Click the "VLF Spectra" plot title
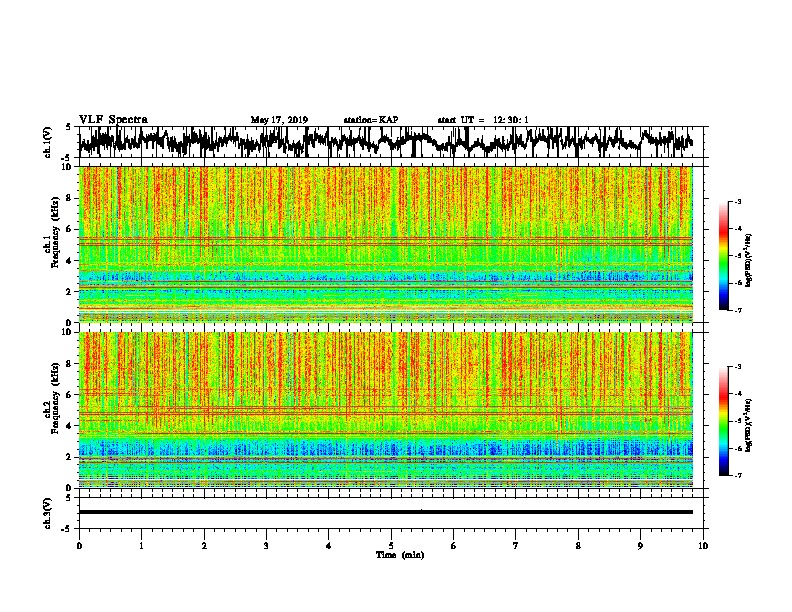The width and height of the screenshot is (792, 612). click(x=113, y=119)
